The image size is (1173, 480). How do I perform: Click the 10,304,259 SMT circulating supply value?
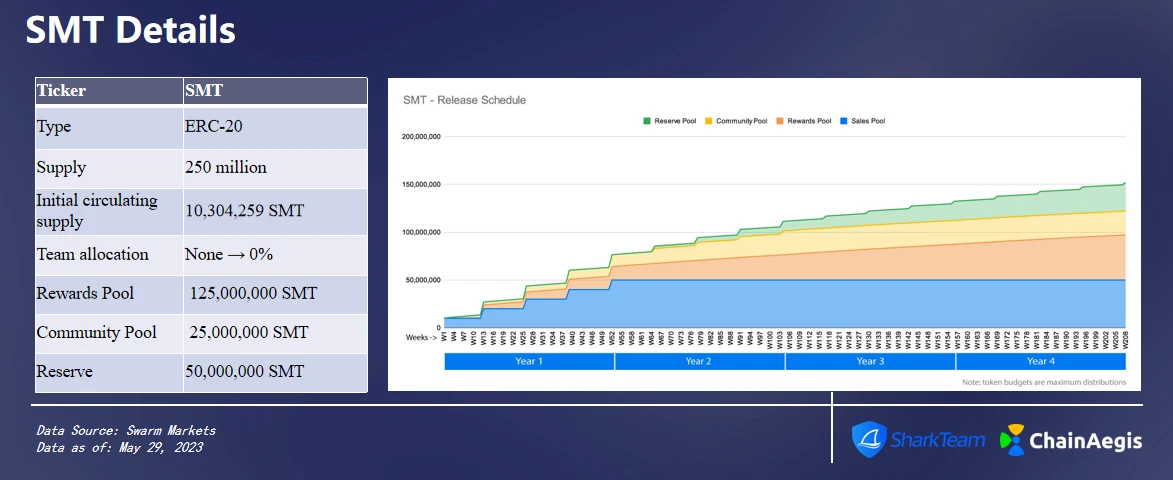tap(275, 211)
